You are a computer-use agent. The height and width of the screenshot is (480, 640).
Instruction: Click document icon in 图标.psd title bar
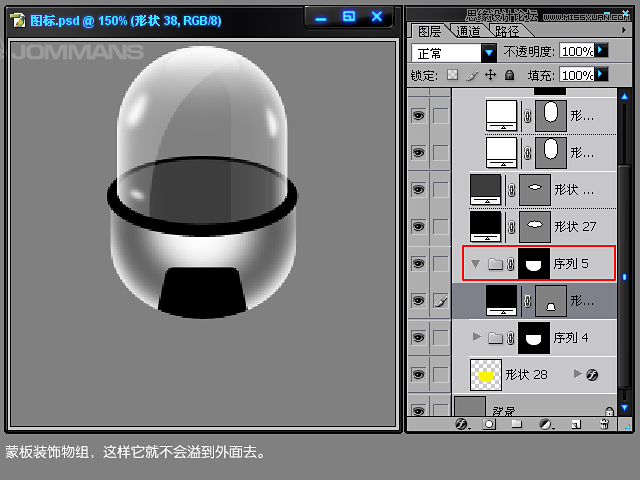pyautogui.click(x=18, y=20)
